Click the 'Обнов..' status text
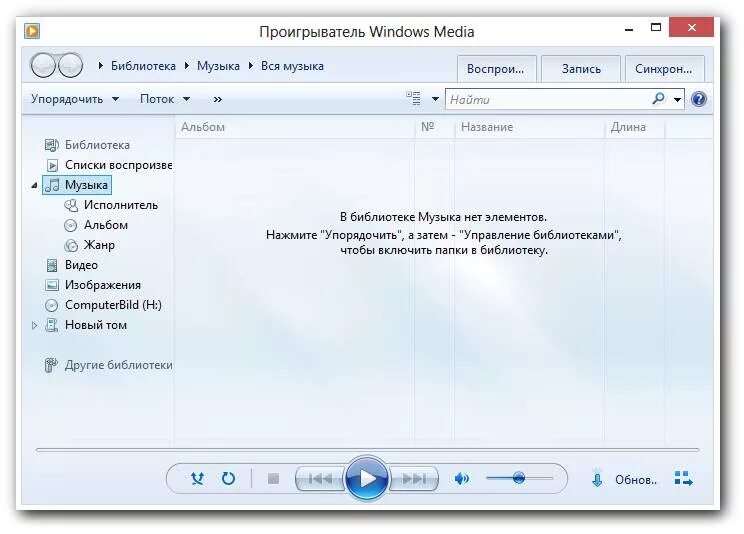Image resolution: width=744 pixels, height=534 pixels. click(636, 480)
